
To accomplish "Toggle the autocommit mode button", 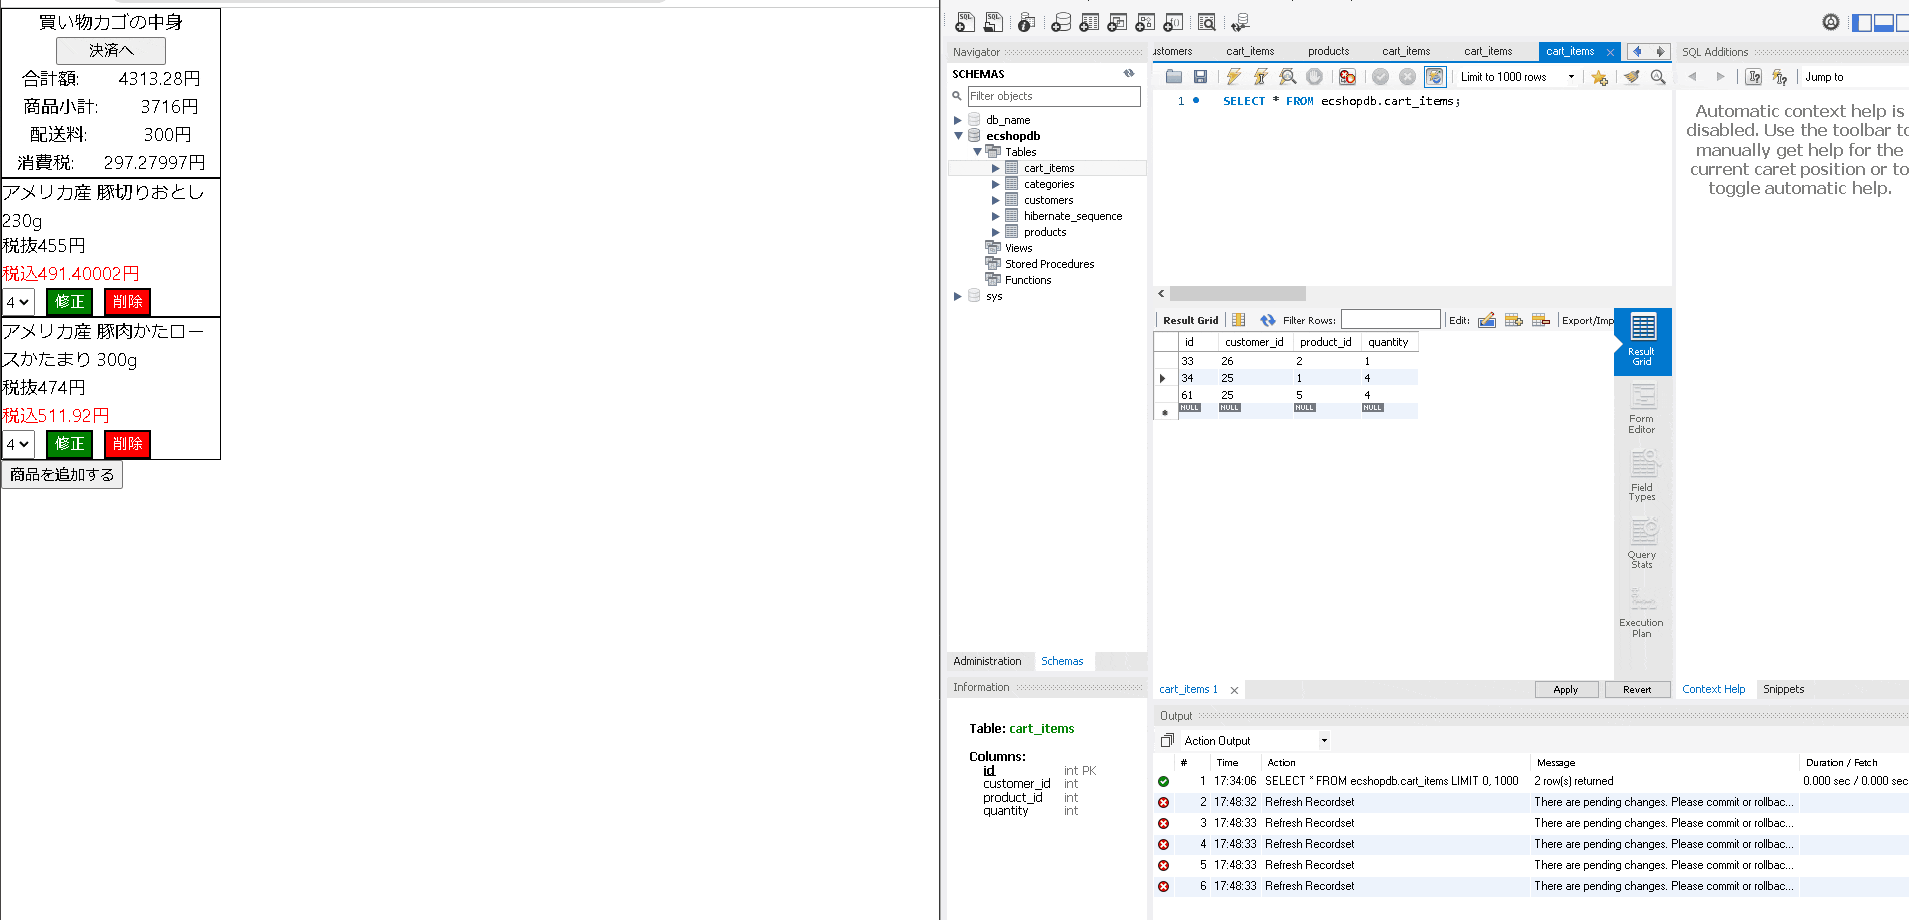I will click(1435, 77).
